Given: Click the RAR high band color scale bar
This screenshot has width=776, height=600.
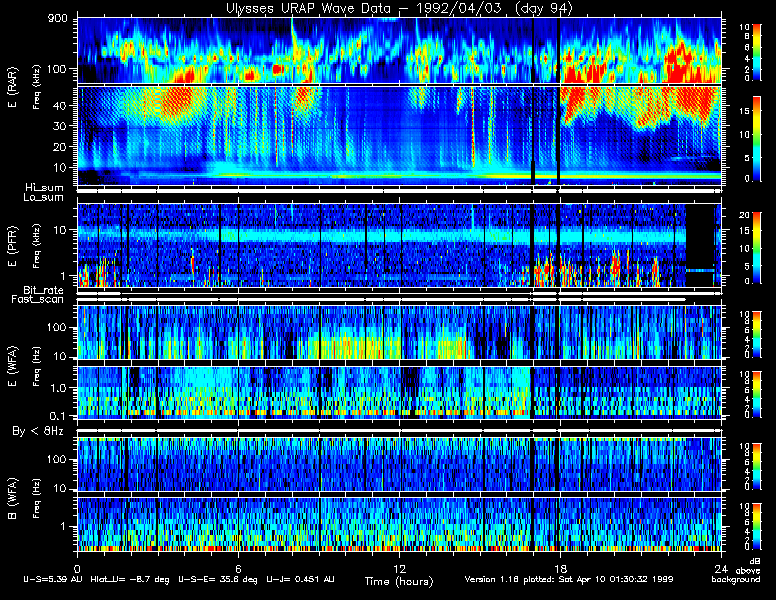Looking at the screenshot, I should pos(757,51).
